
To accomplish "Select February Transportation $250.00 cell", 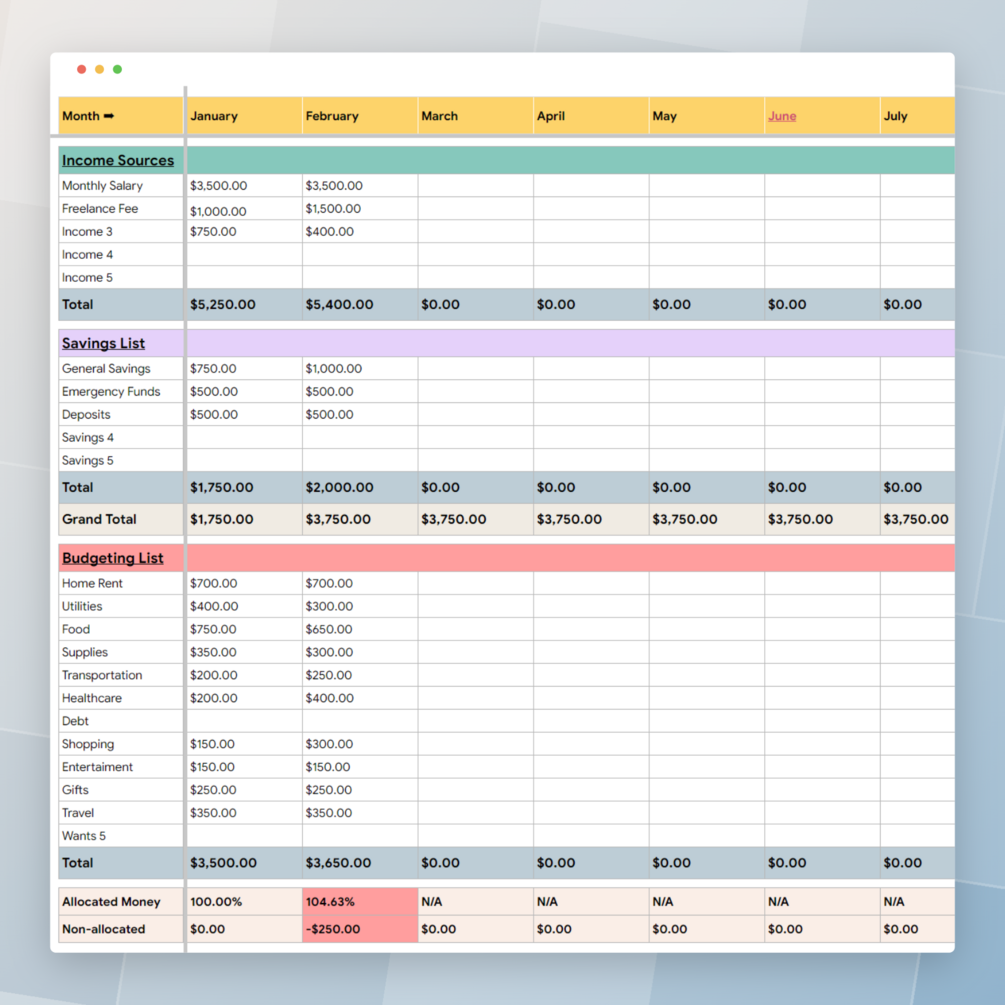I will point(360,676).
